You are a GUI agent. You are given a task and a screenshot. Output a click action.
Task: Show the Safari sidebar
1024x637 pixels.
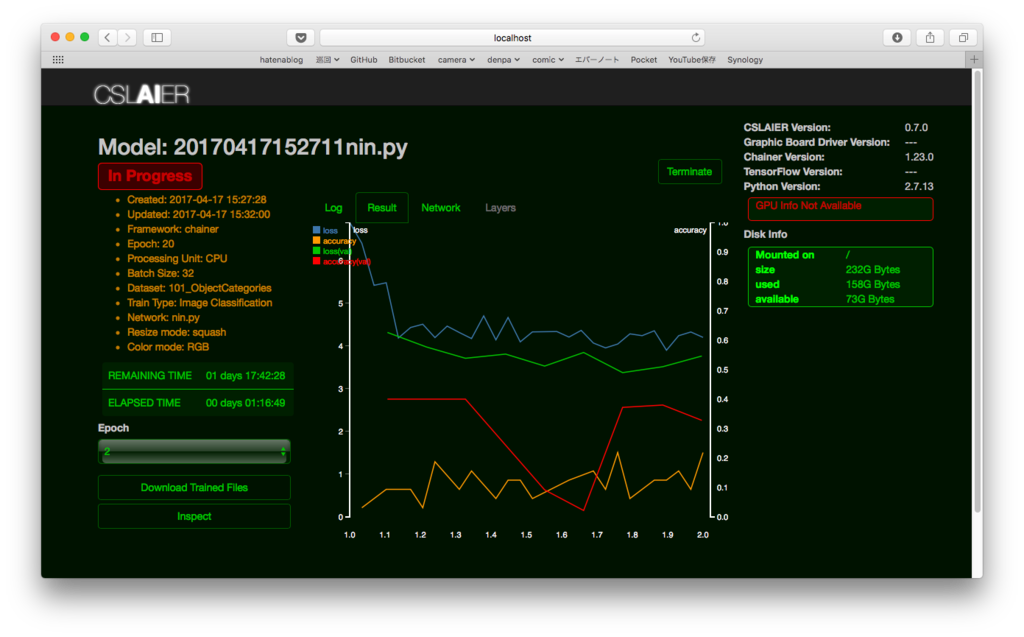[x=157, y=37]
